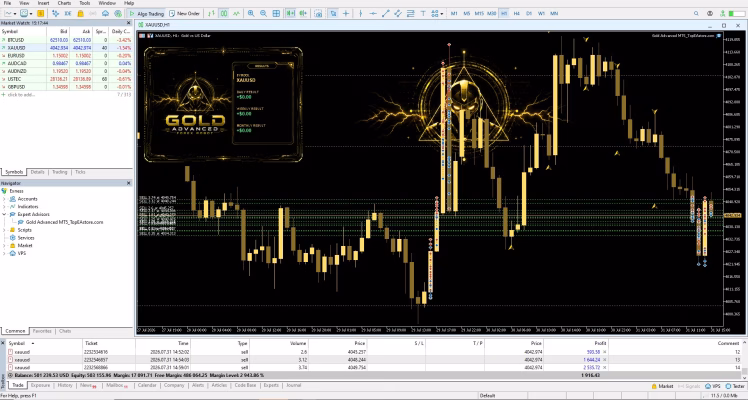
Task: Click the yellow Market Depth icon
Action: (41, 13)
